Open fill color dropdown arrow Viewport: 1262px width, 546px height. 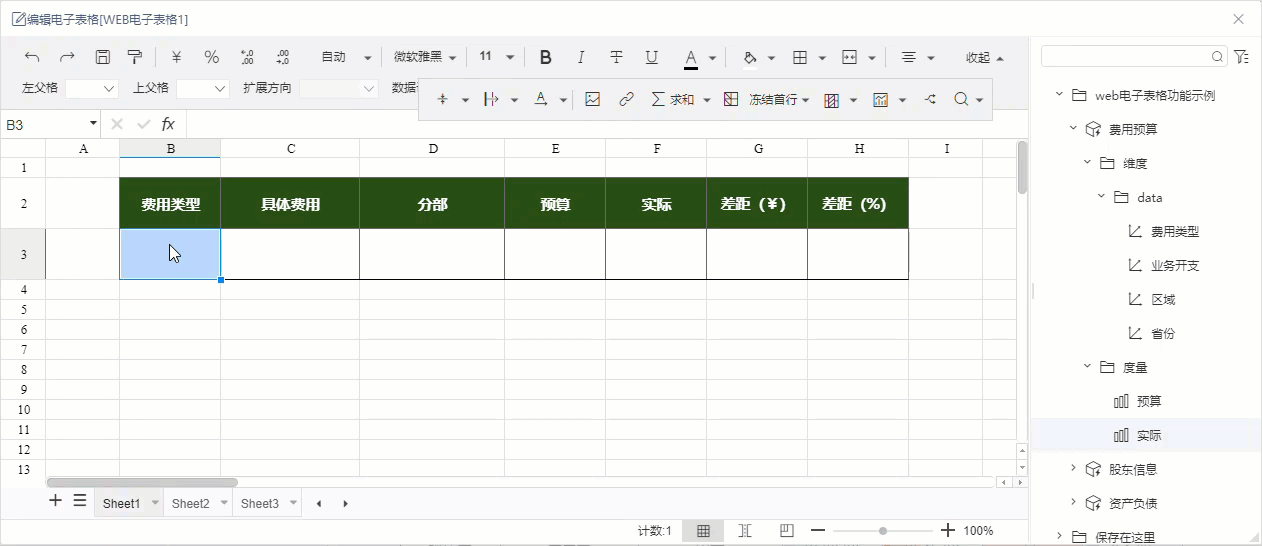771,58
